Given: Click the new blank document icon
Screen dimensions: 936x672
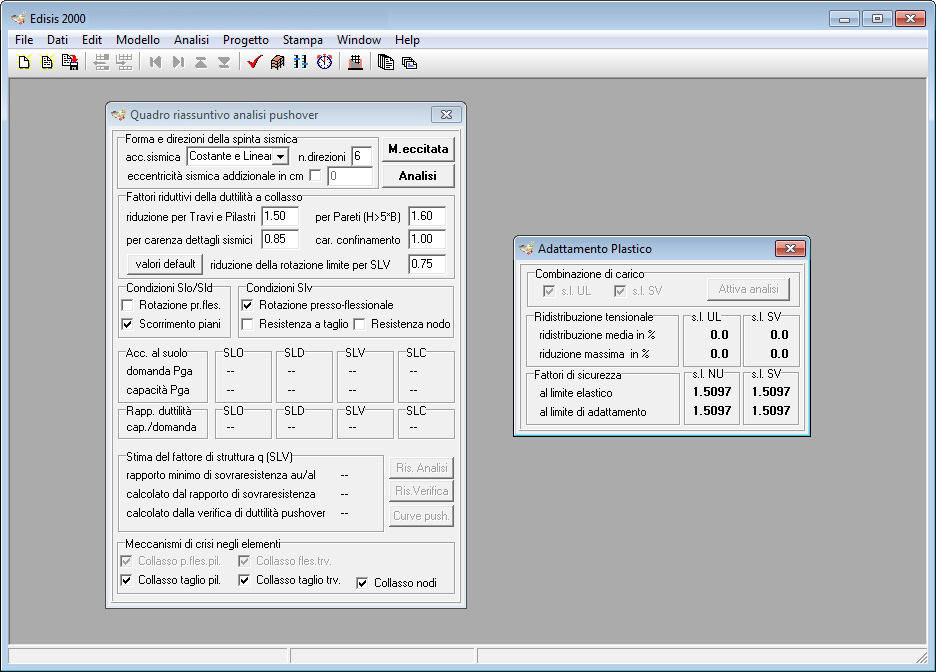Looking at the screenshot, I should pos(24,62).
